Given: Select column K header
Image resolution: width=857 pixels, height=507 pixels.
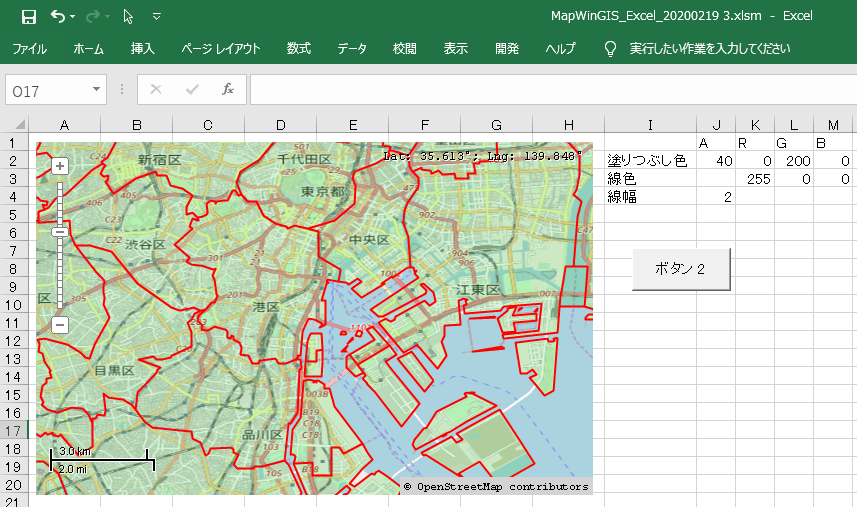Looking at the screenshot, I should point(755,125).
